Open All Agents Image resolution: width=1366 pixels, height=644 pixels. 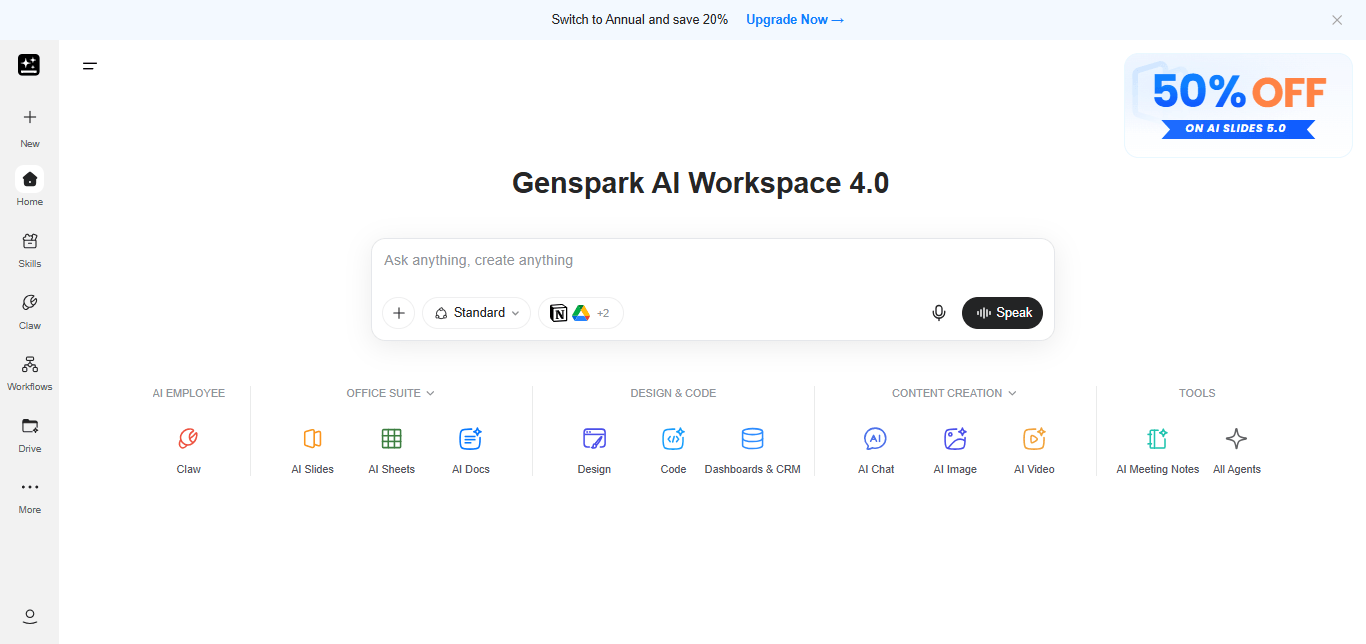[1237, 450]
